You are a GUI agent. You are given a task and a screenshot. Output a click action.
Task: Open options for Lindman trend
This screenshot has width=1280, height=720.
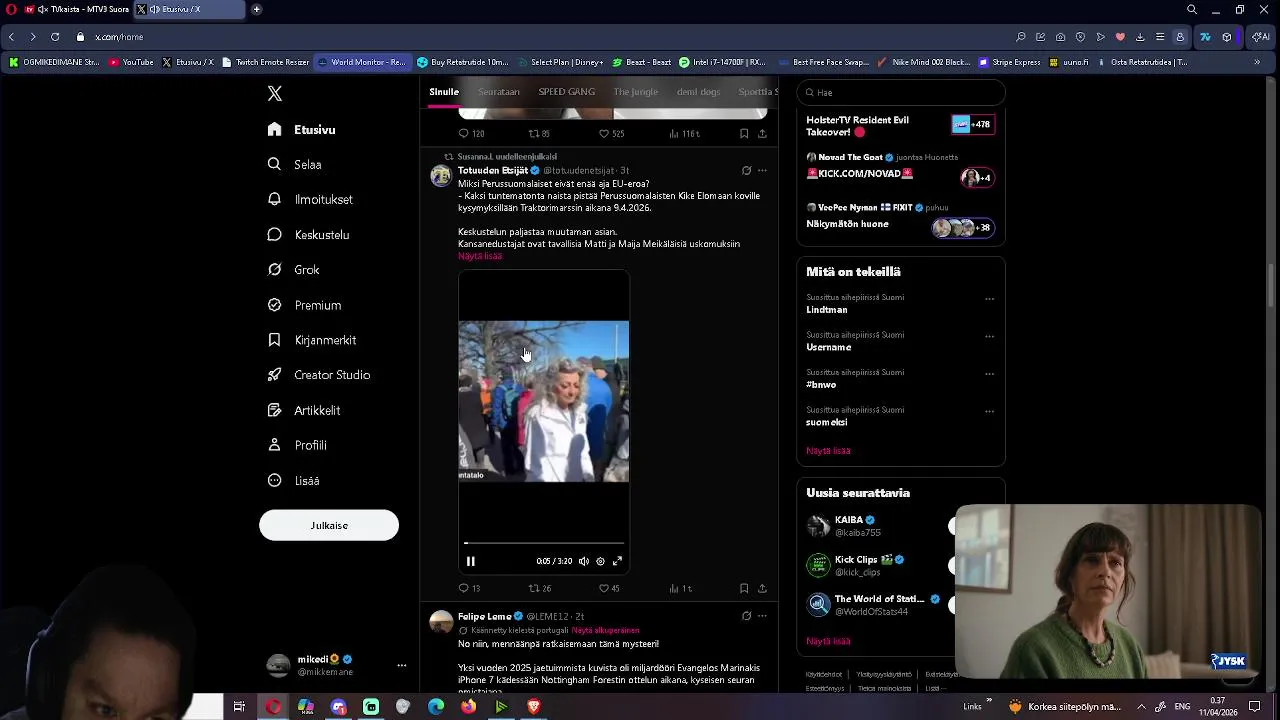[989, 299]
